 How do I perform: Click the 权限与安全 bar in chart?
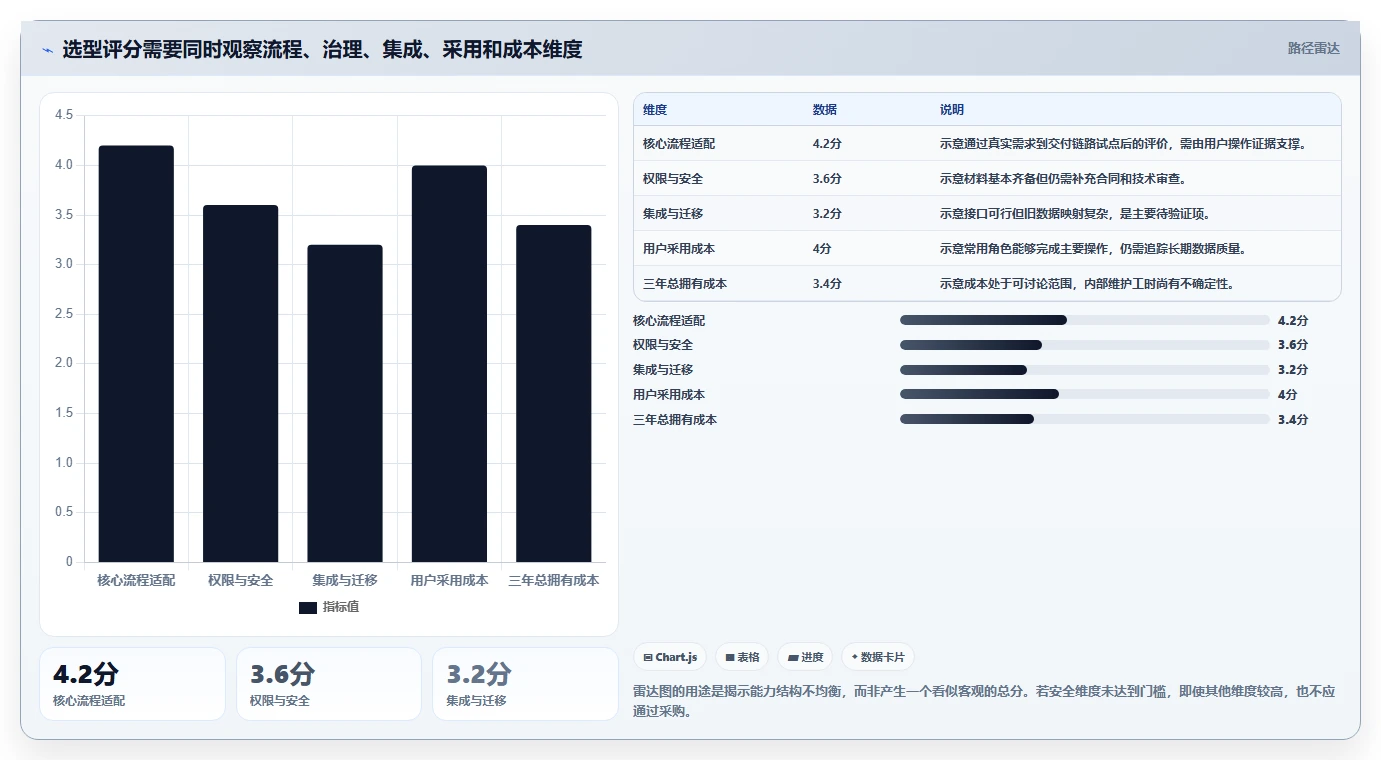[x=240, y=383]
